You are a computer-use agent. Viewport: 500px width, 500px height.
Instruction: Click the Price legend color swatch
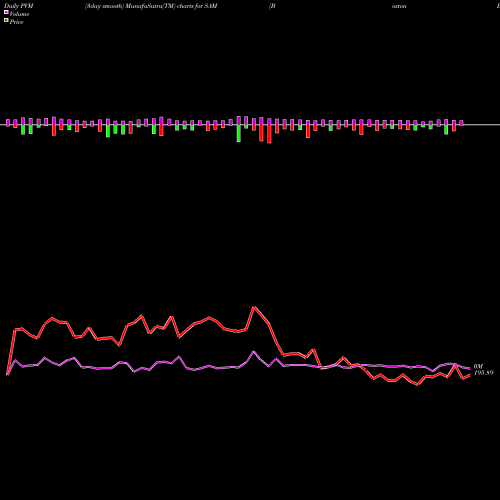pyautogui.click(x=6, y=21)
